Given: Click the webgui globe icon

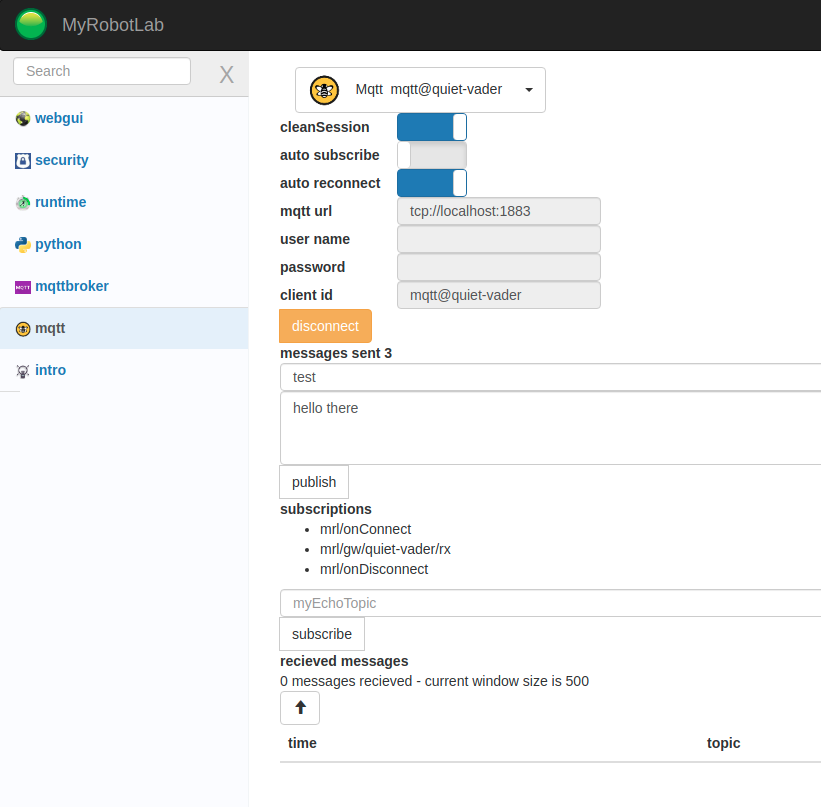Looking at the screenshot, I should click(23, 118).
